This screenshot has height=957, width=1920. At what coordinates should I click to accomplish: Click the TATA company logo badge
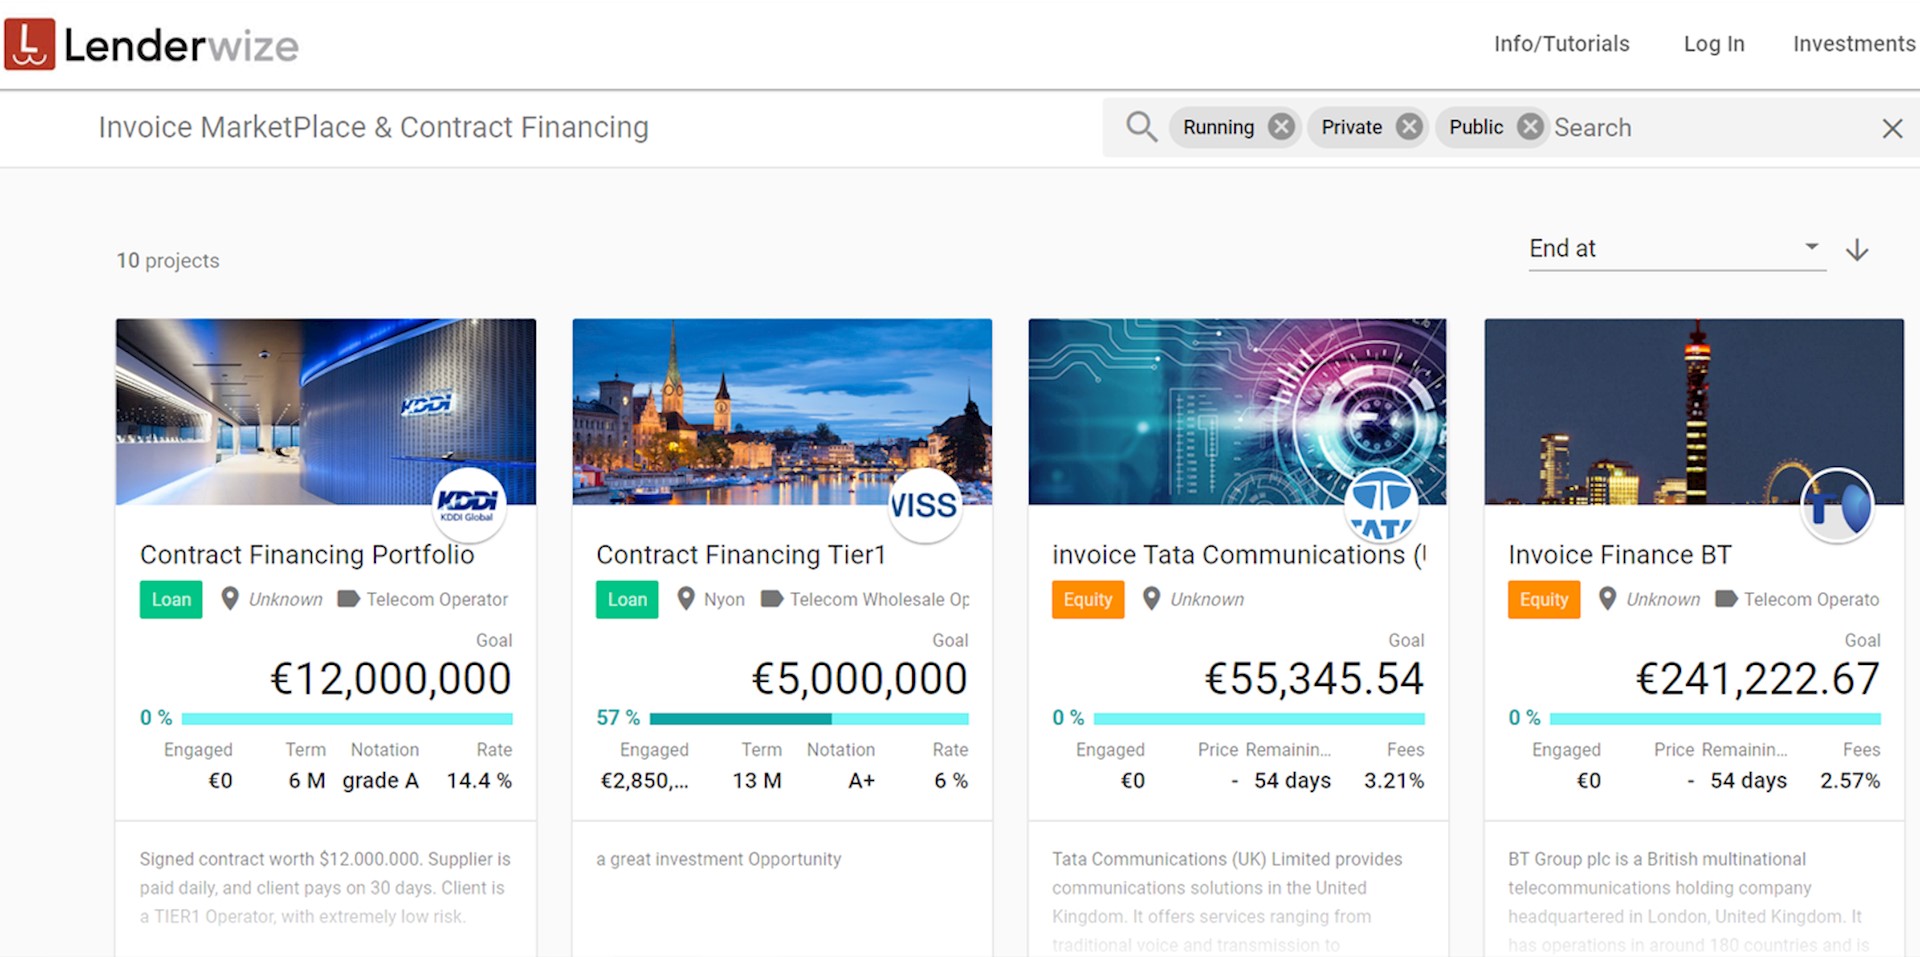tap(1381, 505)
